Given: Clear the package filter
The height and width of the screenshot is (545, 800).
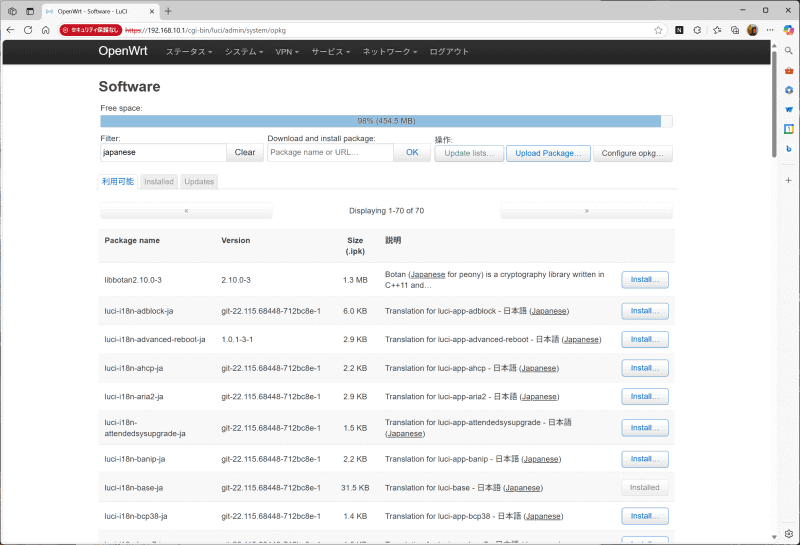Looking at the screenshot, I should point(245,152).
